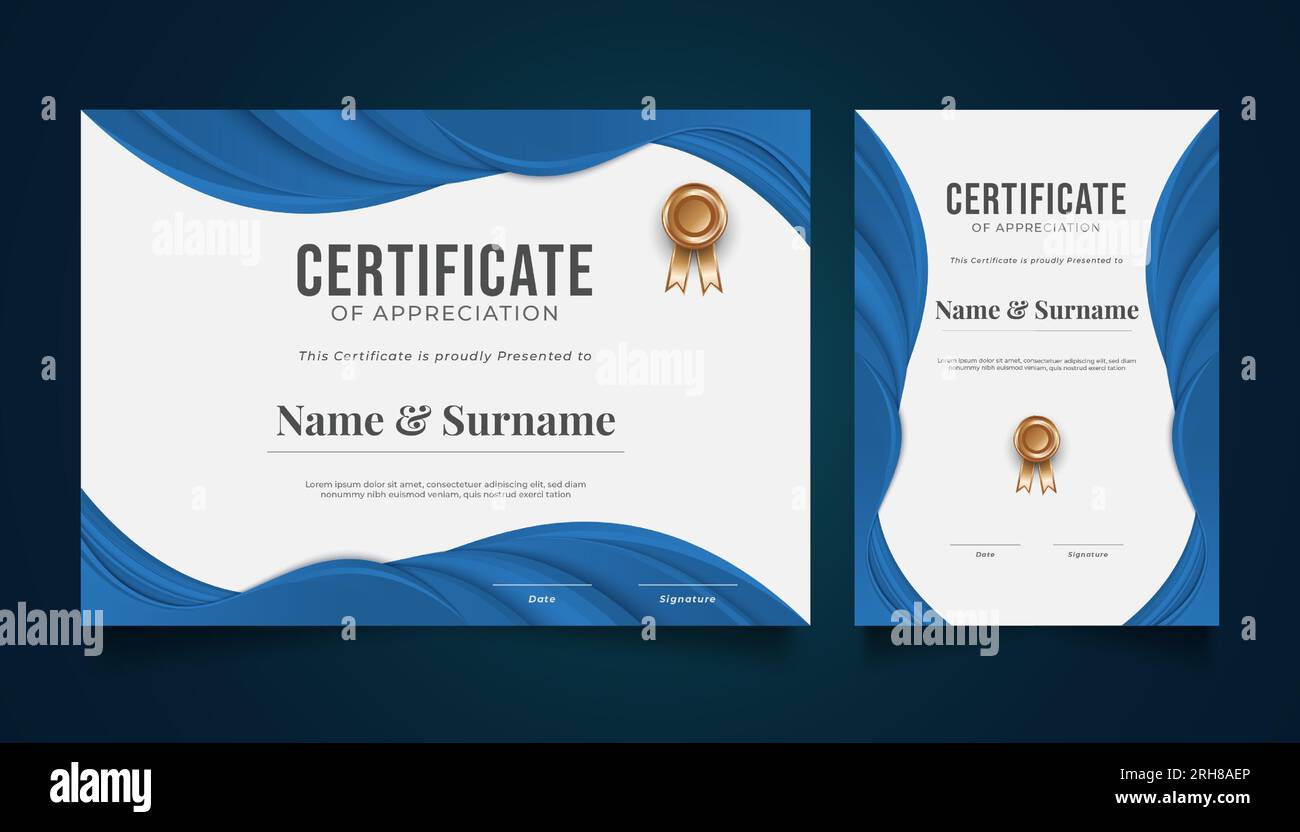
Task: Select Name & Surname on portrait certificate
Action: click(x=1036, y=310)
